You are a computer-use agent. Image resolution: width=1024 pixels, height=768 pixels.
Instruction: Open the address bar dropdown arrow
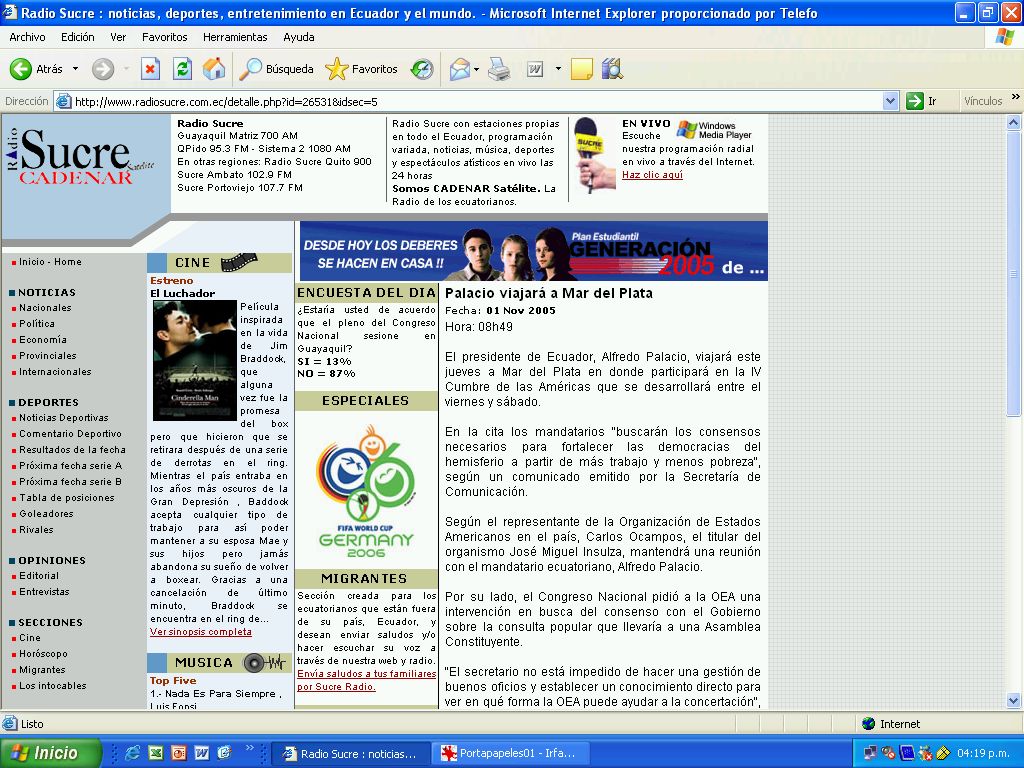pyautogui.click(x=890, y=101)
